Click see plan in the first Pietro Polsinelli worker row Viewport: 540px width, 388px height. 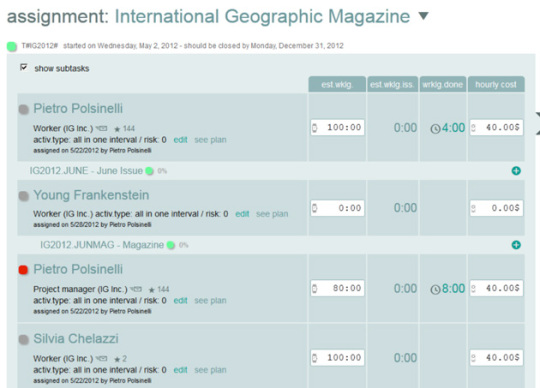tap(210, 140)
